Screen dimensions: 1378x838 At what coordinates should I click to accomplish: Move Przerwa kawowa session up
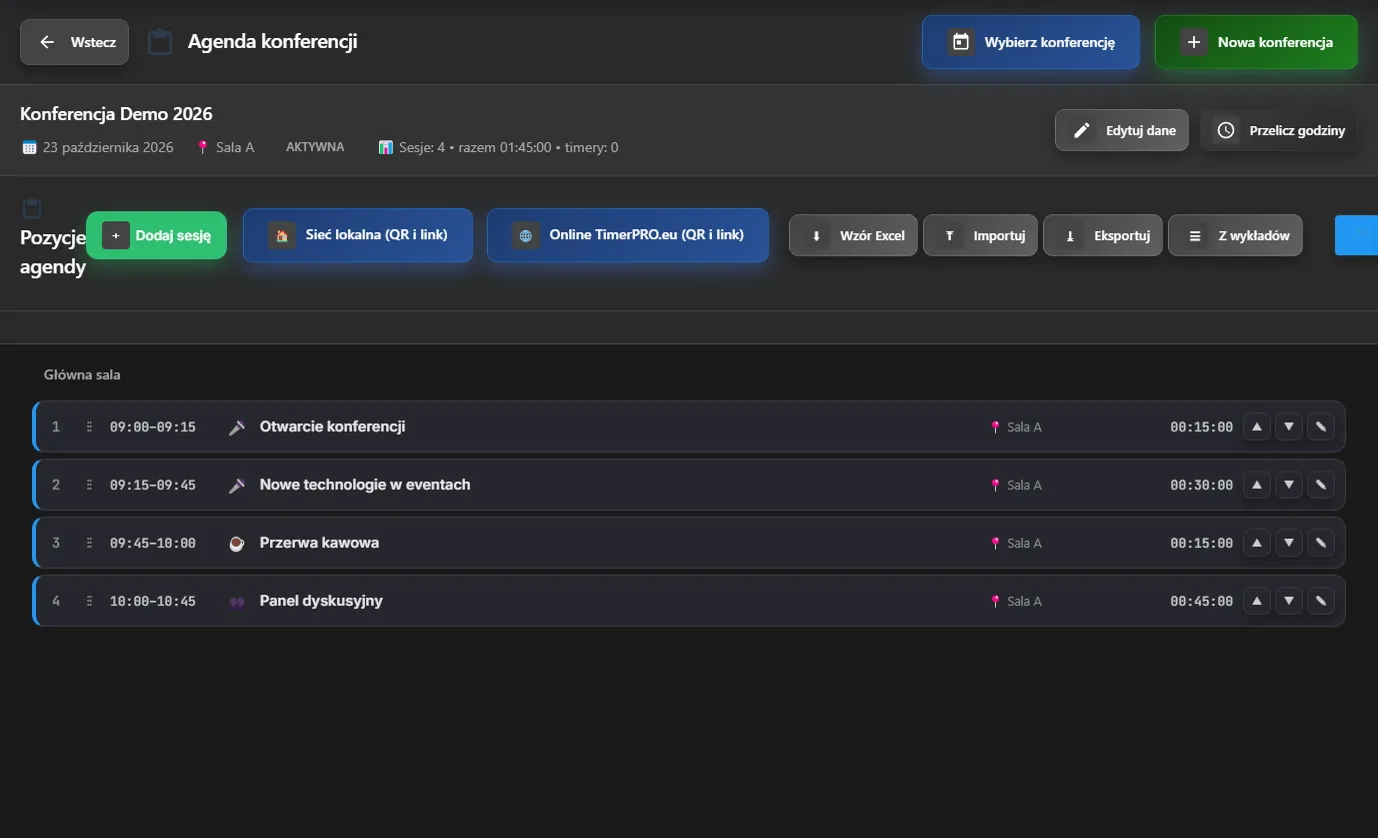pyautogui.click(x=1257, y=543)
